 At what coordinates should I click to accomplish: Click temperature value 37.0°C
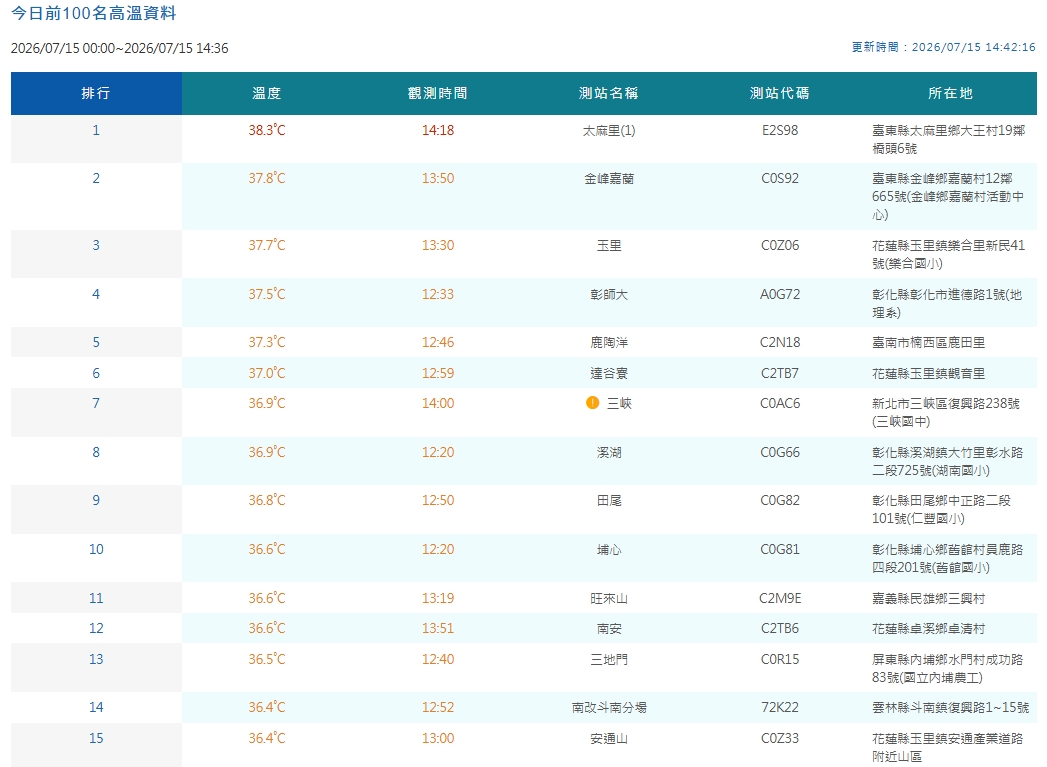(x=267, y=372)
